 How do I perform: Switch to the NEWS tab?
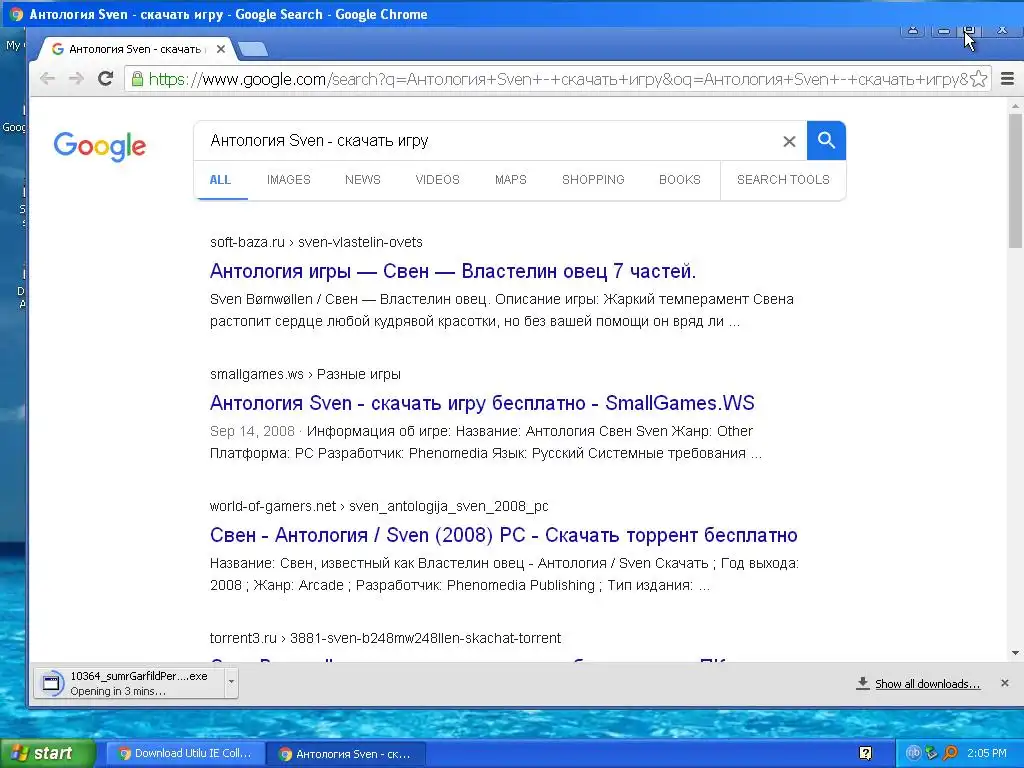362,180
